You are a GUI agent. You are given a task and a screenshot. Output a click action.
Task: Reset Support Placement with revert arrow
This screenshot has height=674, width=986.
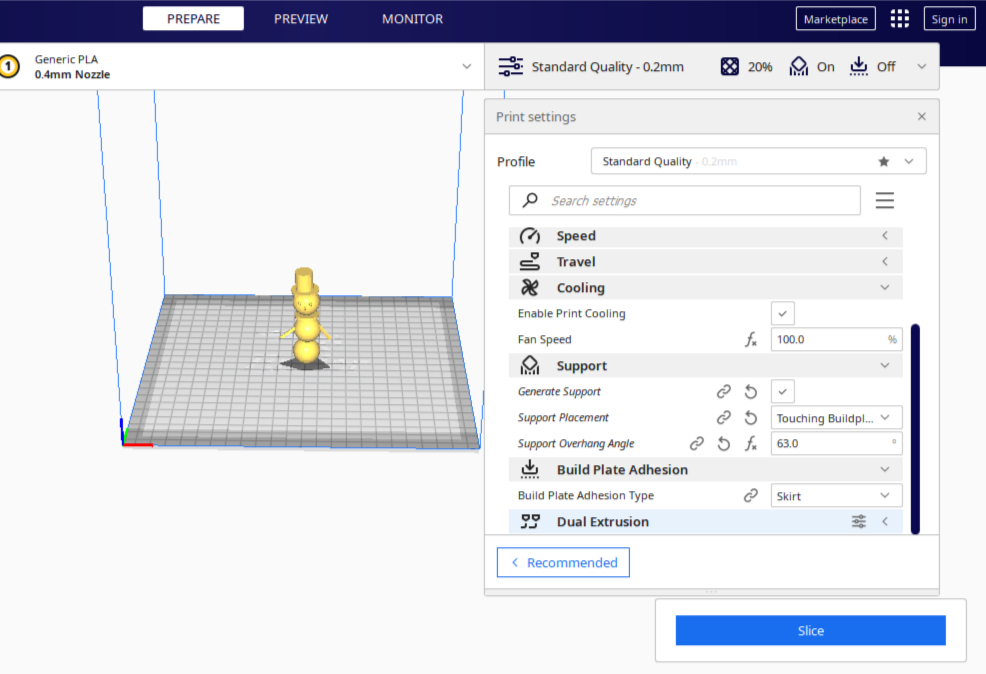(751, 417)
